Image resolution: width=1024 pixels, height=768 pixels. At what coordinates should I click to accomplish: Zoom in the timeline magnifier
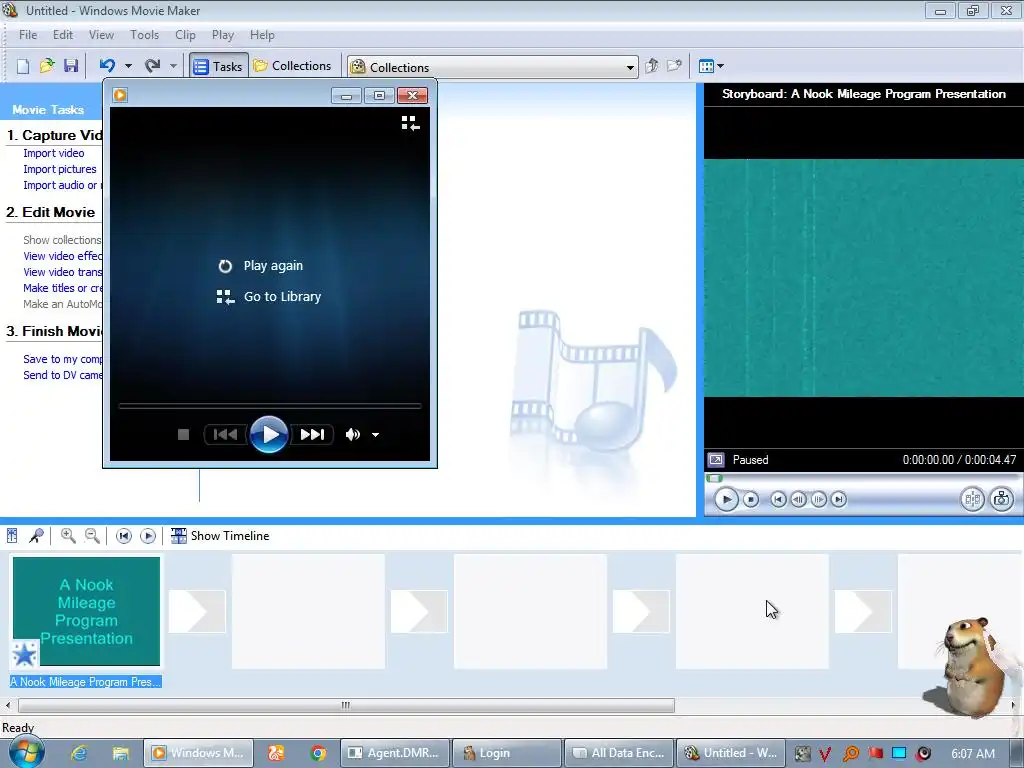coord(68,536)
